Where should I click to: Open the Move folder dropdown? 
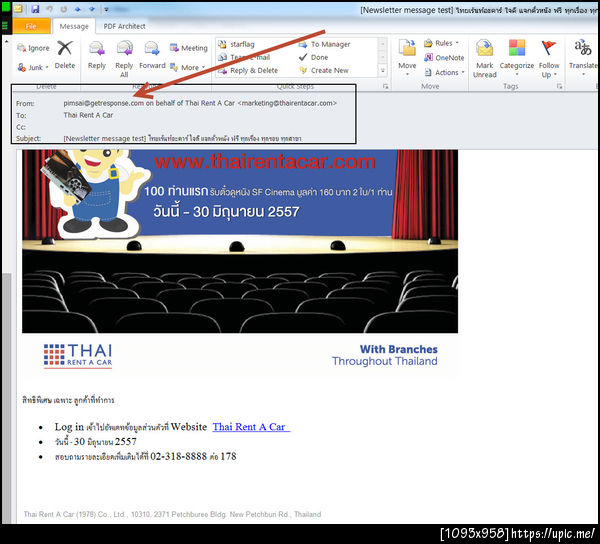(407, 57)
